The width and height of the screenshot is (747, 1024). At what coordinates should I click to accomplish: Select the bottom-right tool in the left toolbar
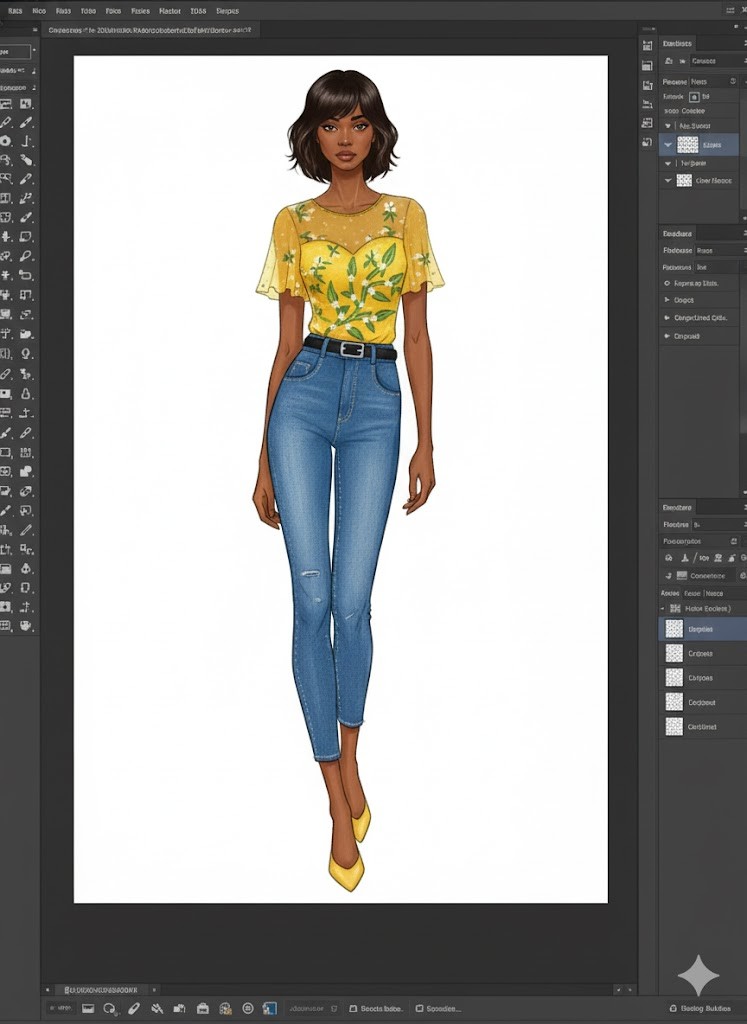(x=27, y=625)
